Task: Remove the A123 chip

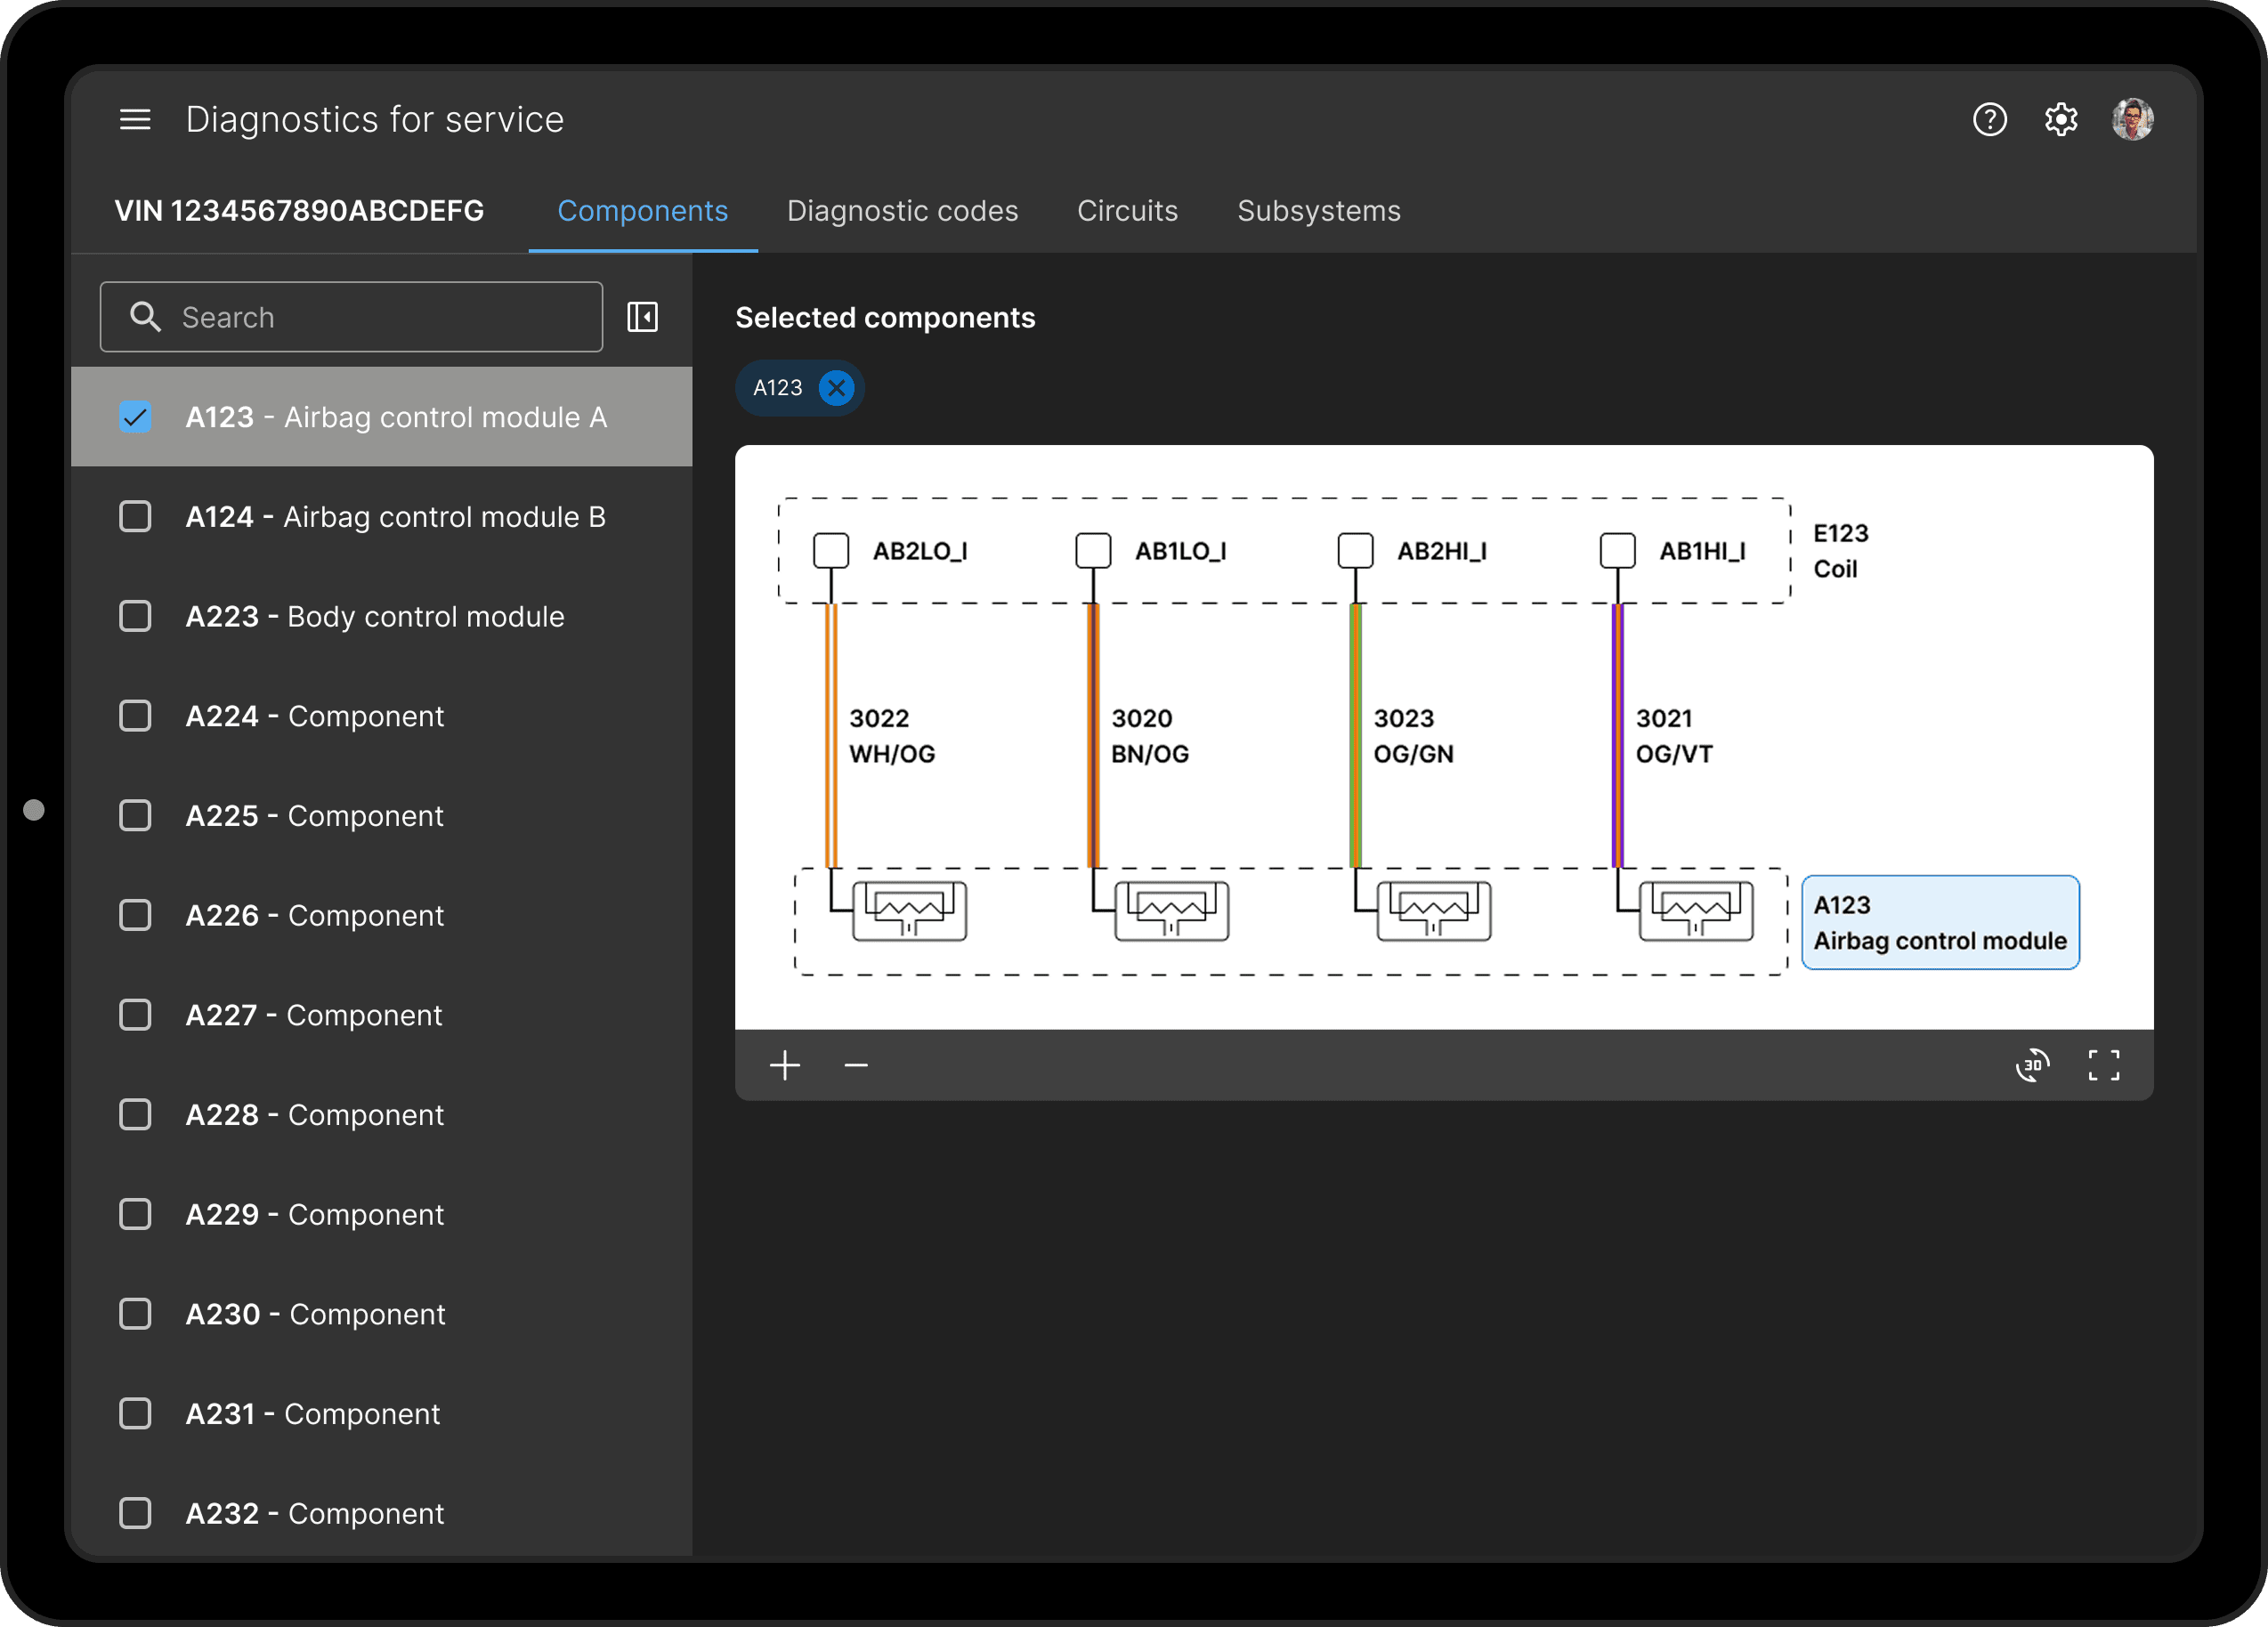Action: tap(836, 388)
